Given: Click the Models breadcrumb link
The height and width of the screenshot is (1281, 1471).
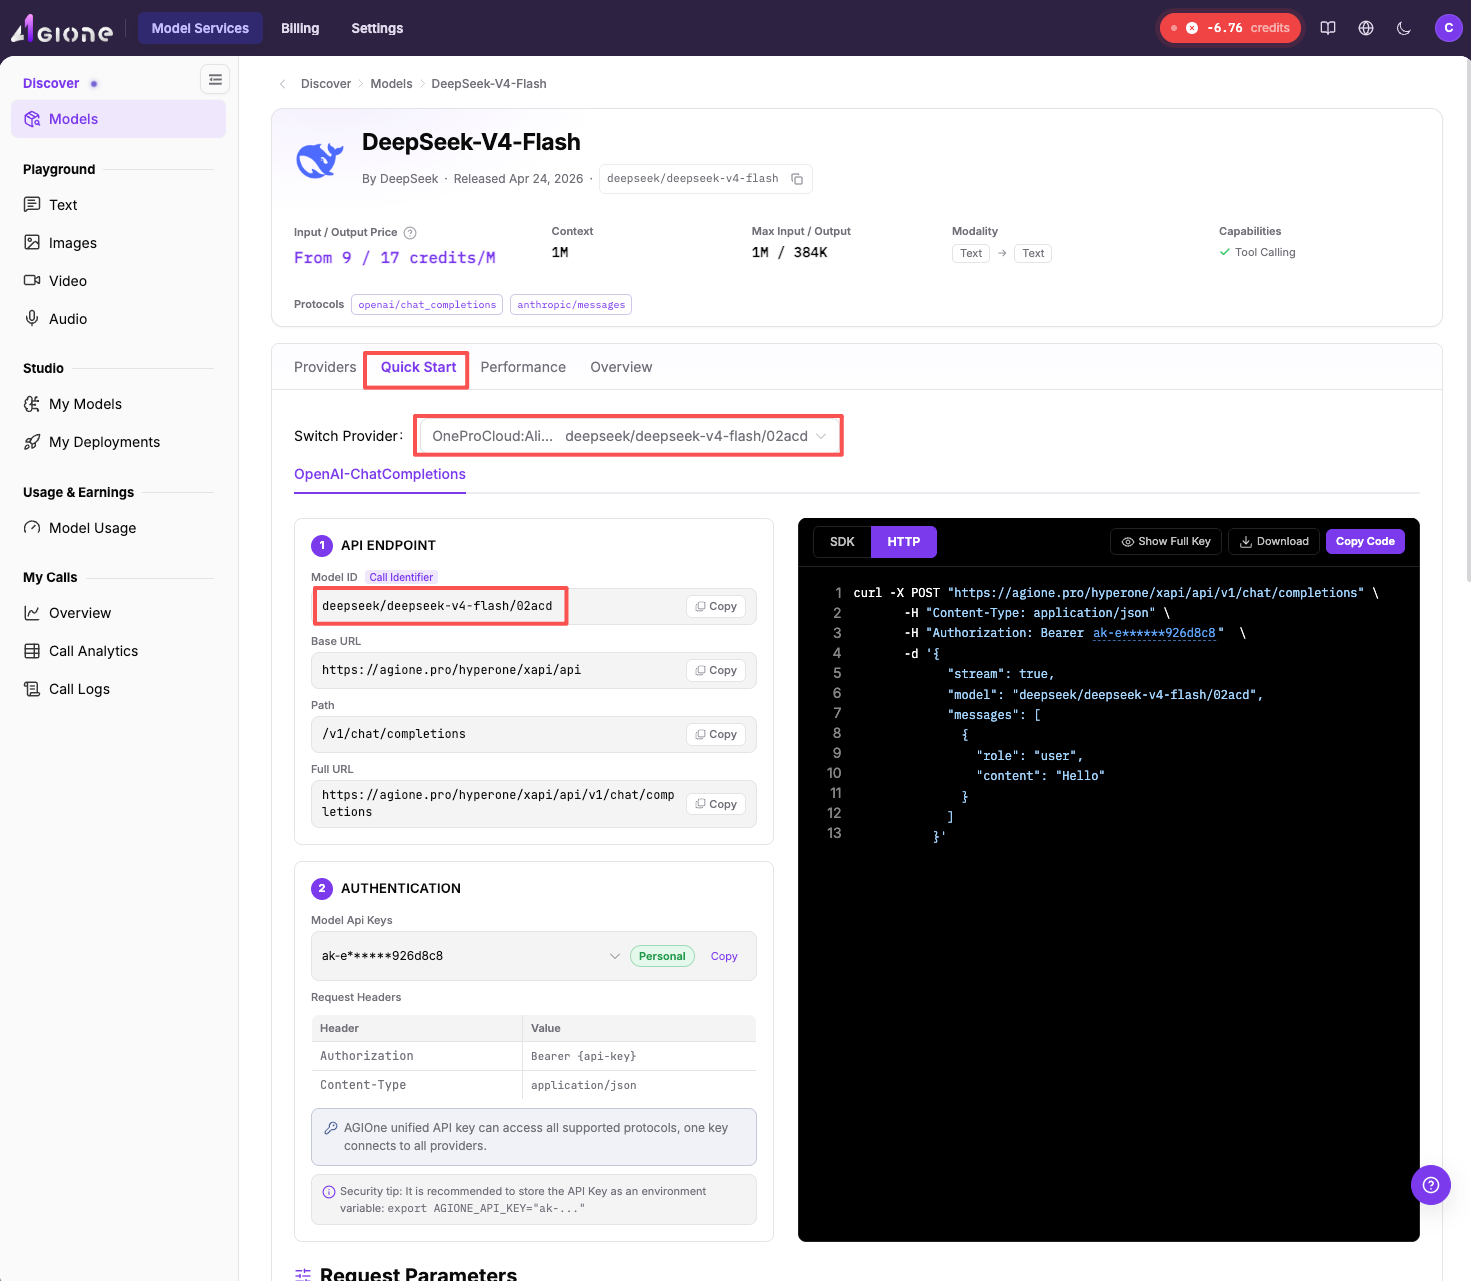Looking at the screenshot, I should pos(391,84).
